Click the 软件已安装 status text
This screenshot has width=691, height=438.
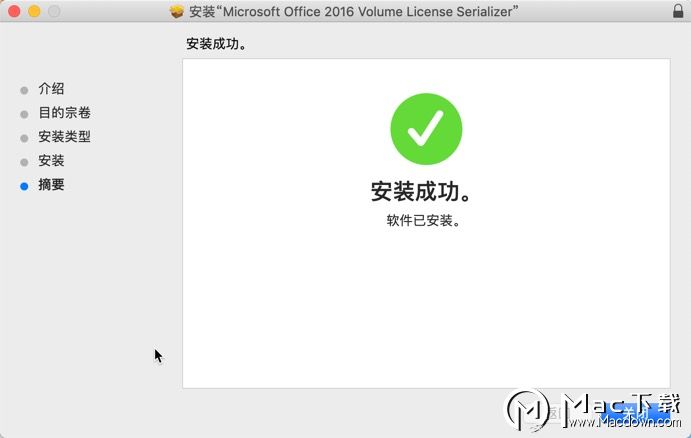coord(424,220)
